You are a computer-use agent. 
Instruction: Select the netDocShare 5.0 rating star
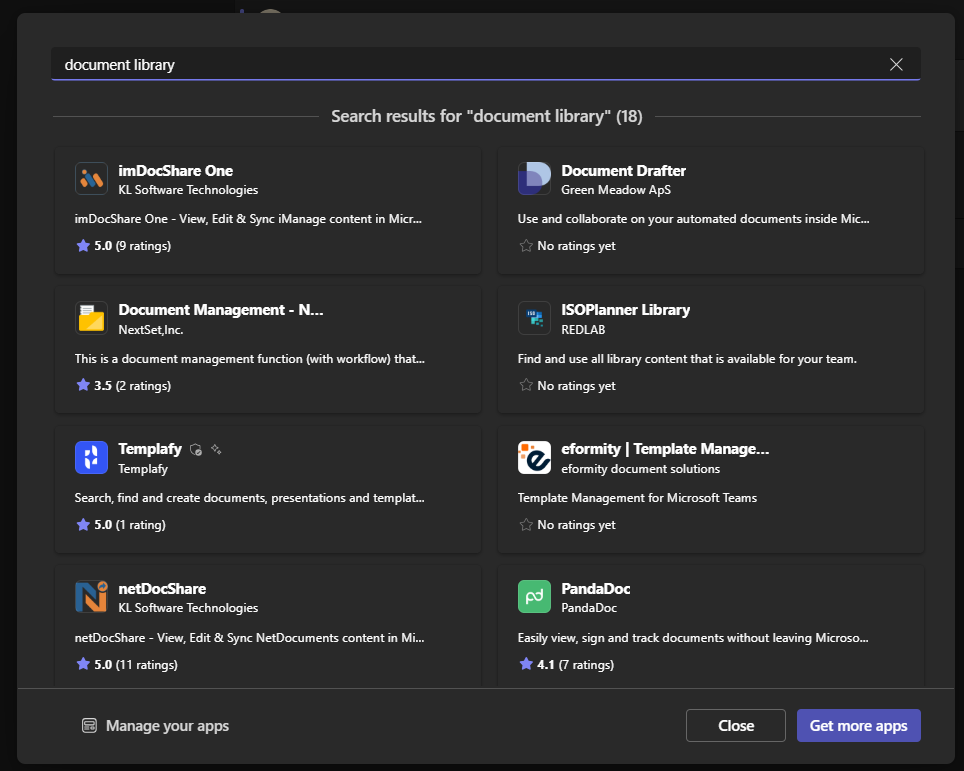coord(82,663)
